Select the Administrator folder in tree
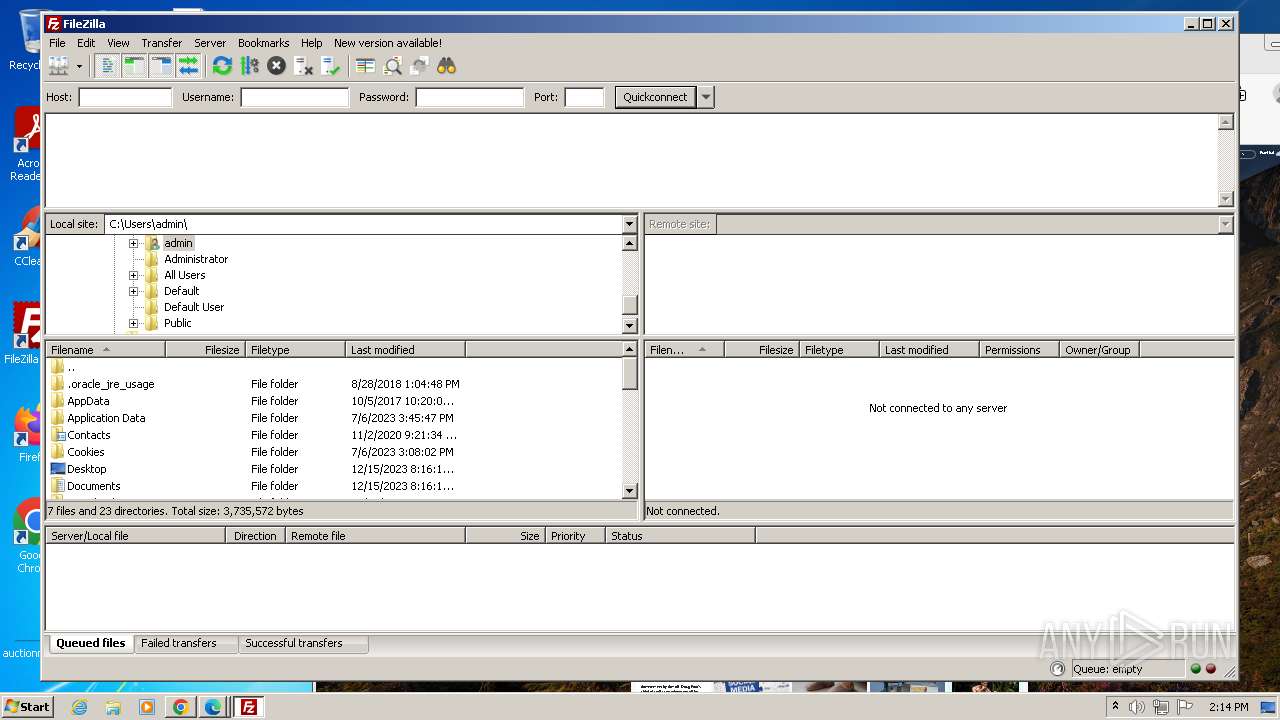Screen dimensions: 1280x720 coord(196,259)
